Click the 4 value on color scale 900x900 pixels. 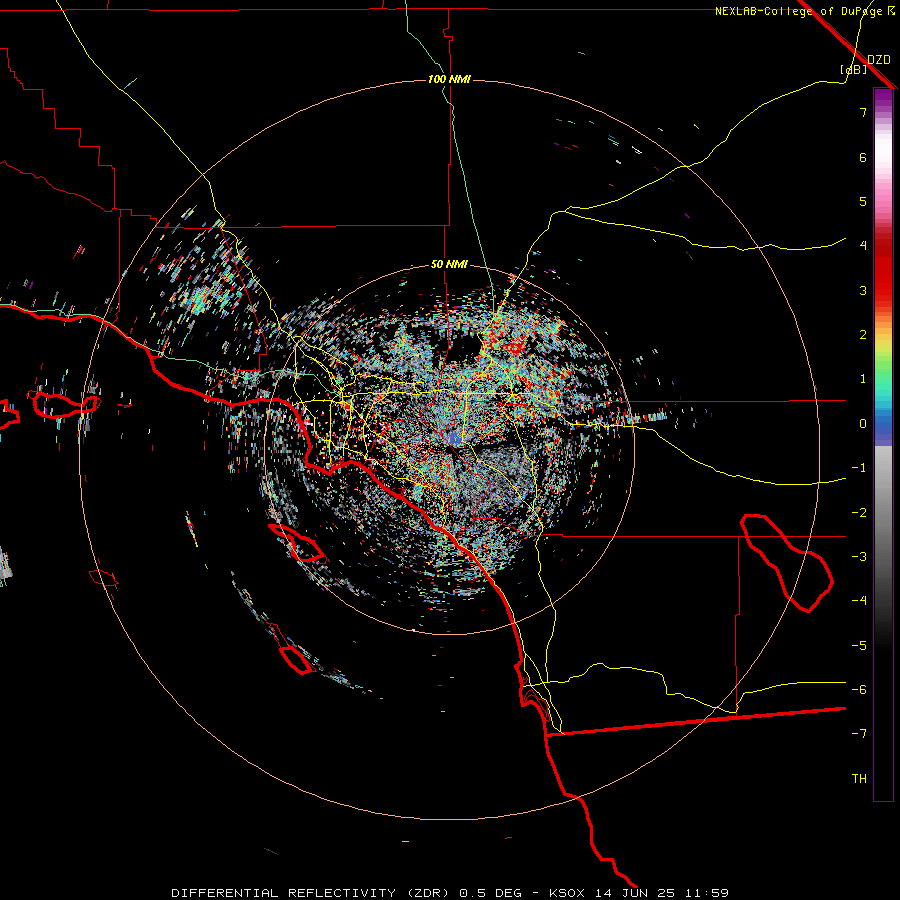pos(863,246)
